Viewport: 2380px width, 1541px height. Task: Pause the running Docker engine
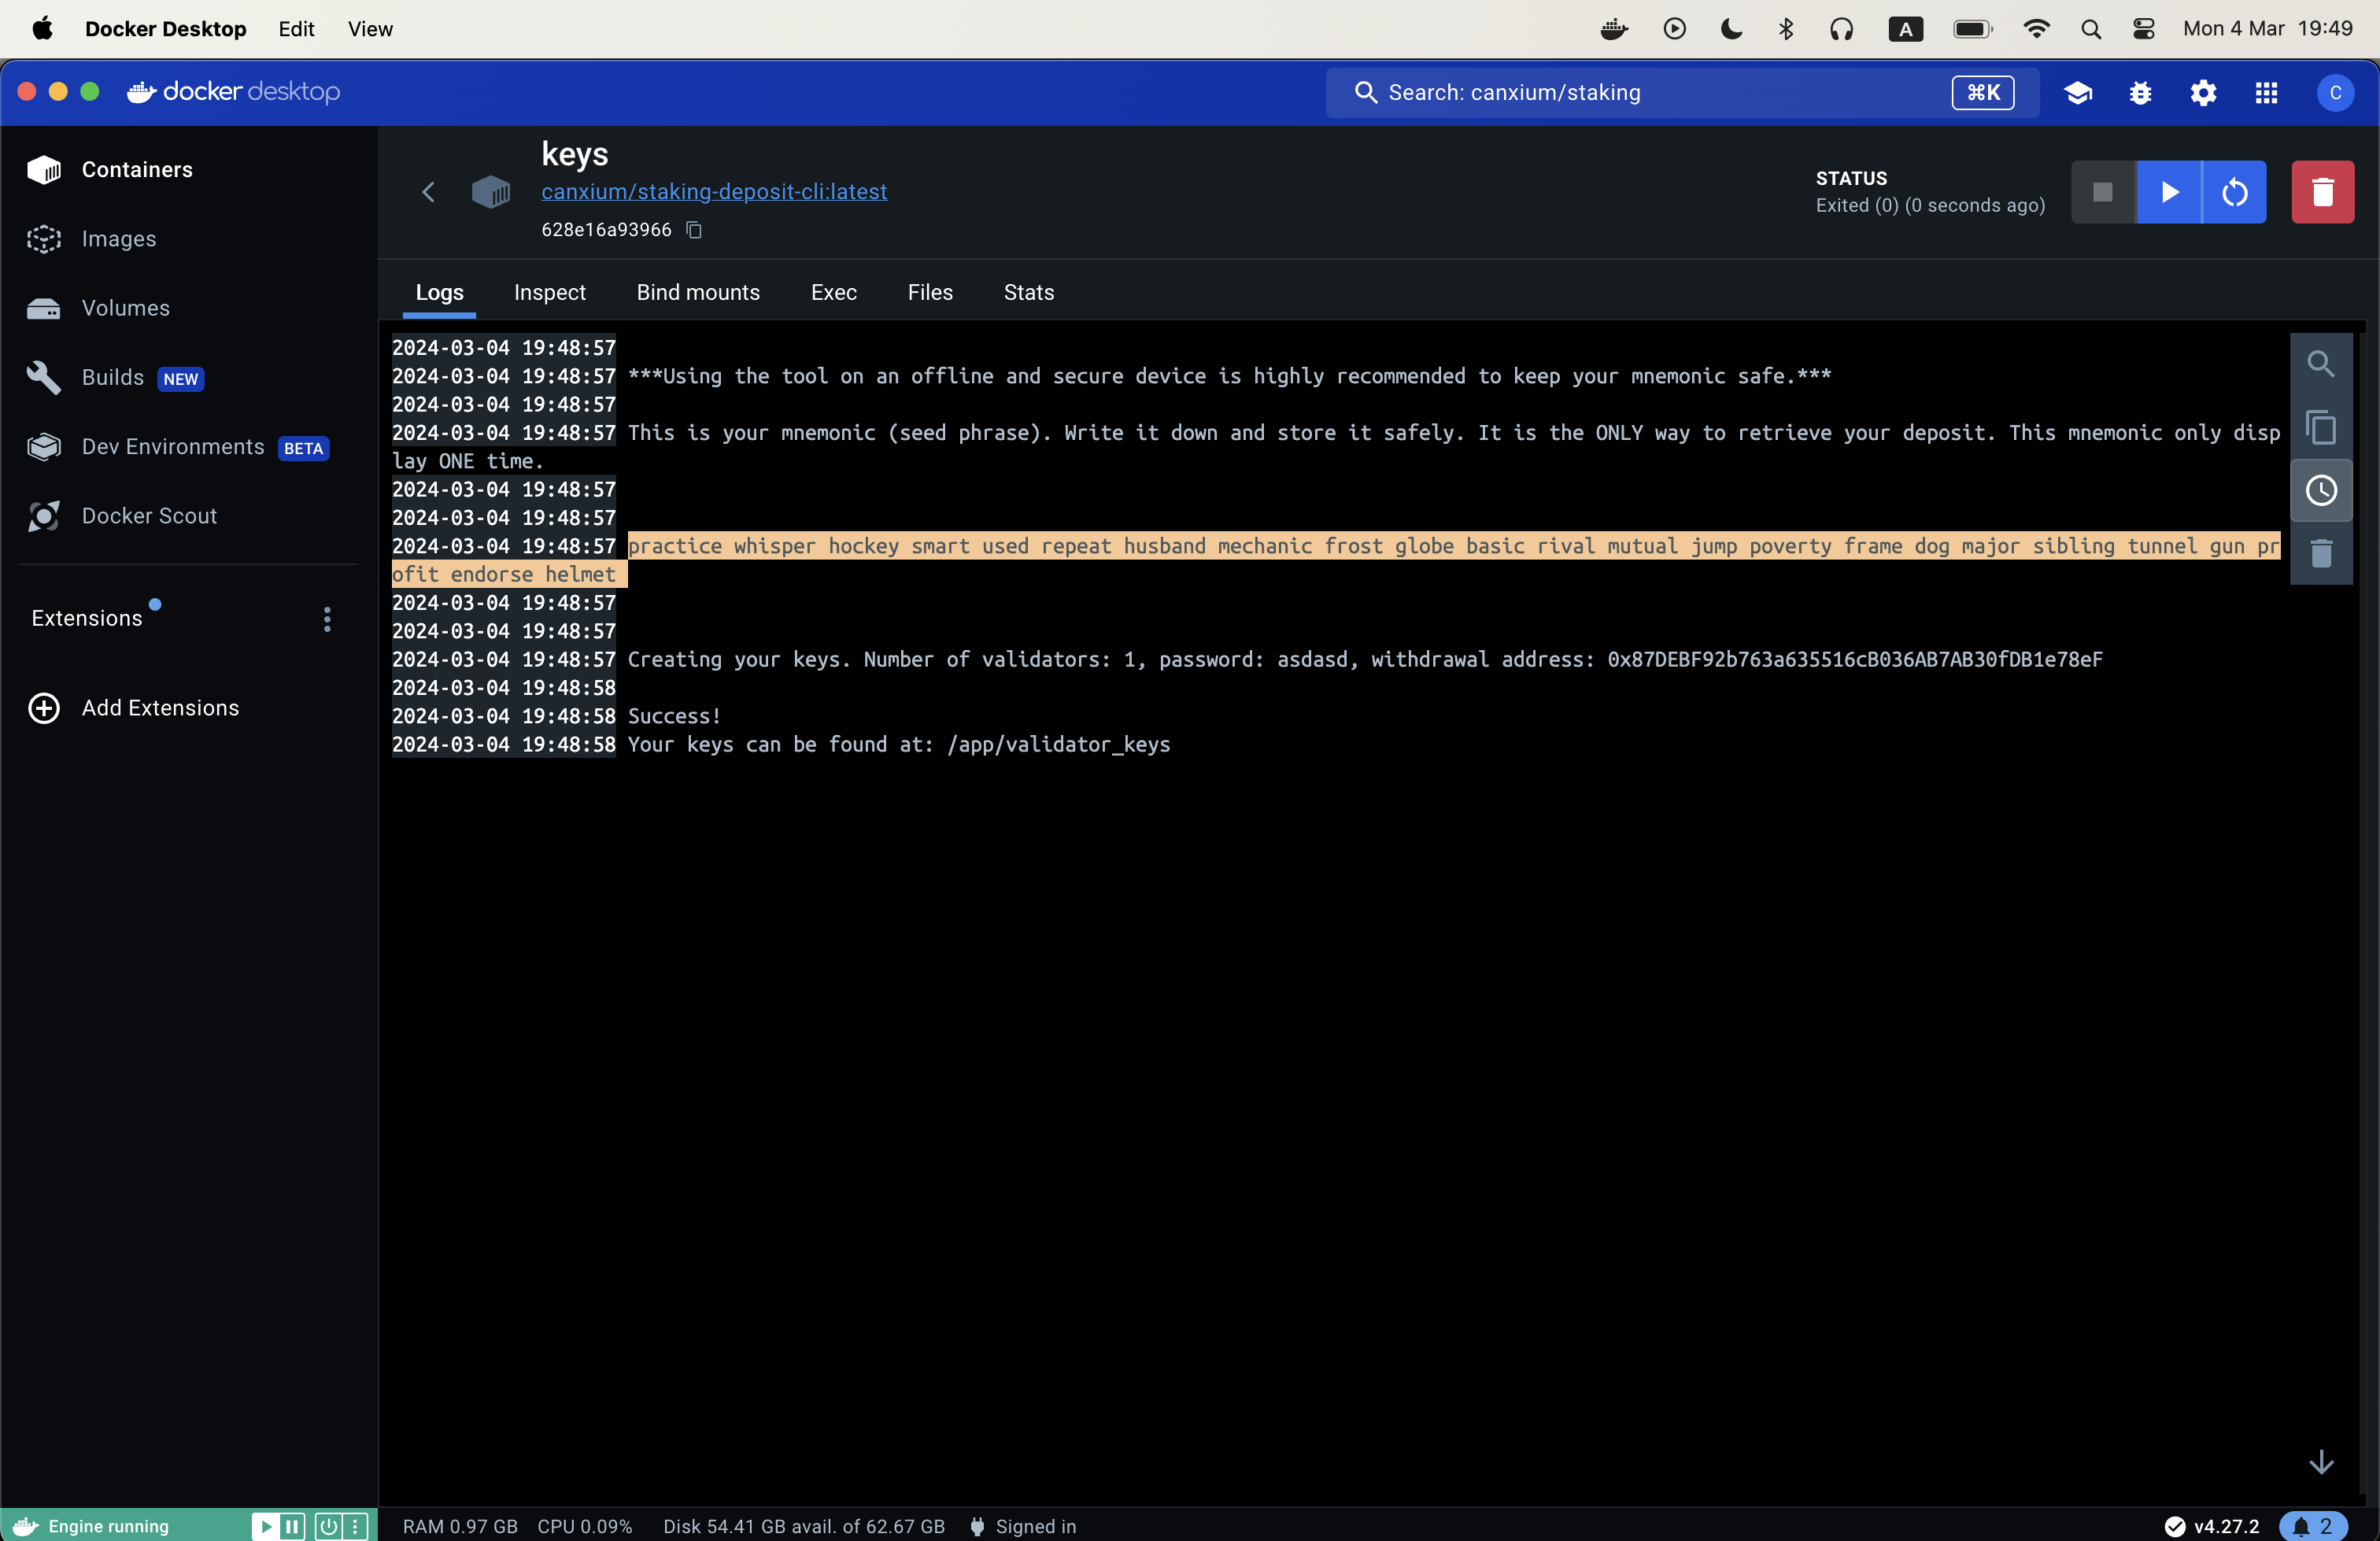[x=291, y=1526]
